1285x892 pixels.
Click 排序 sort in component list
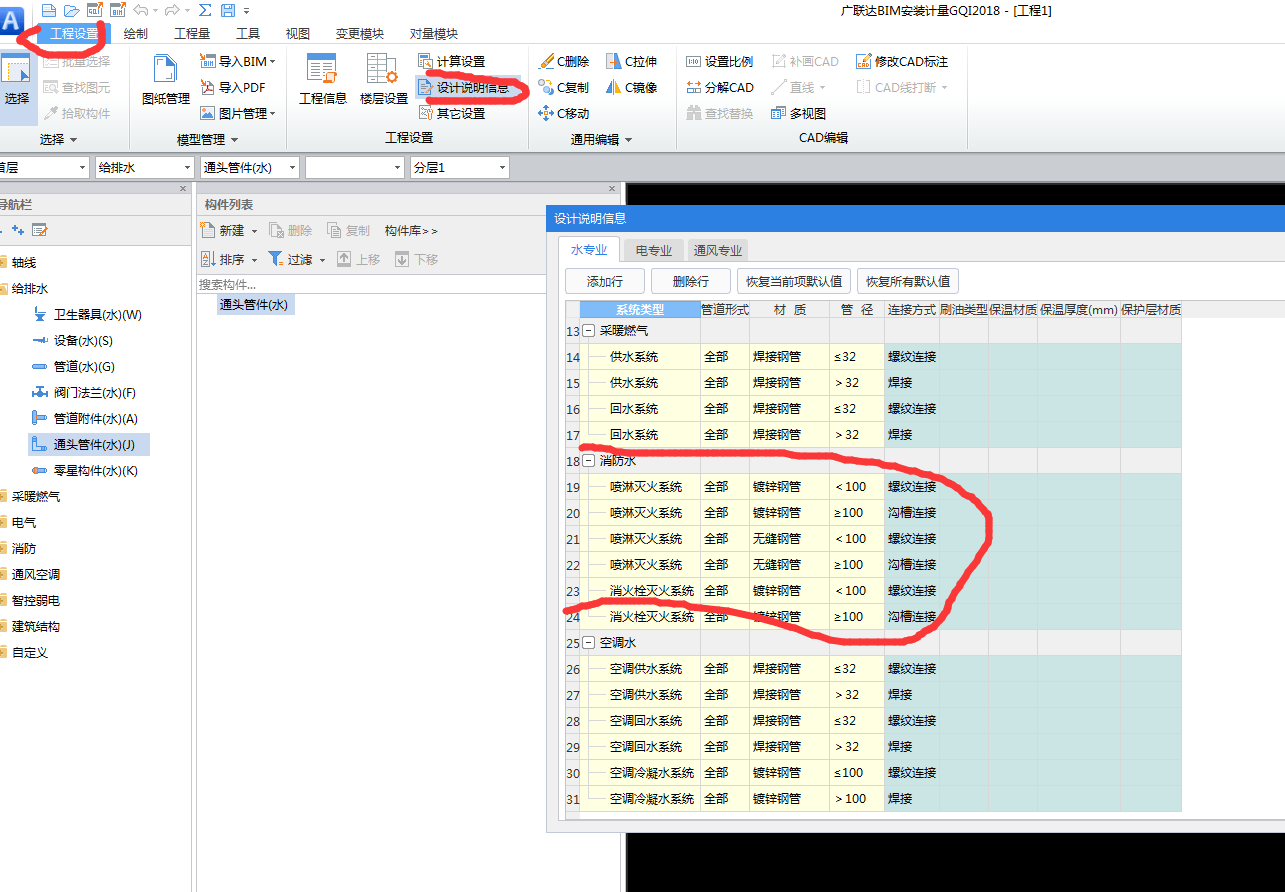coord(229,259)
